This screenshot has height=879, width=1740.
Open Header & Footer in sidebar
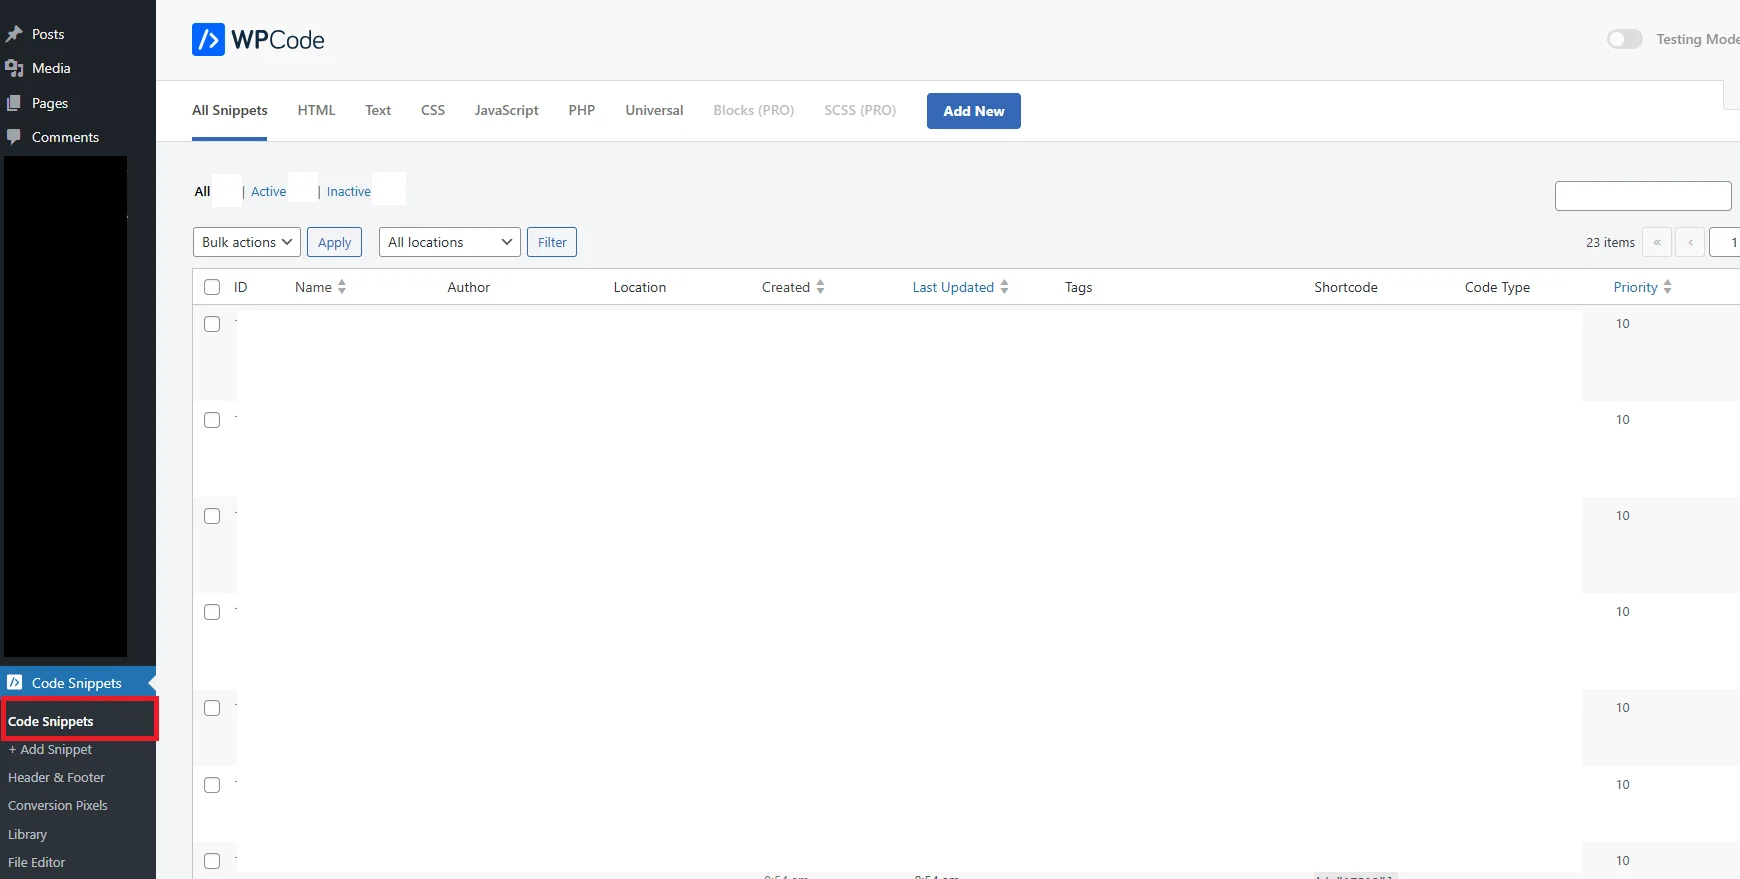(56, 777)
